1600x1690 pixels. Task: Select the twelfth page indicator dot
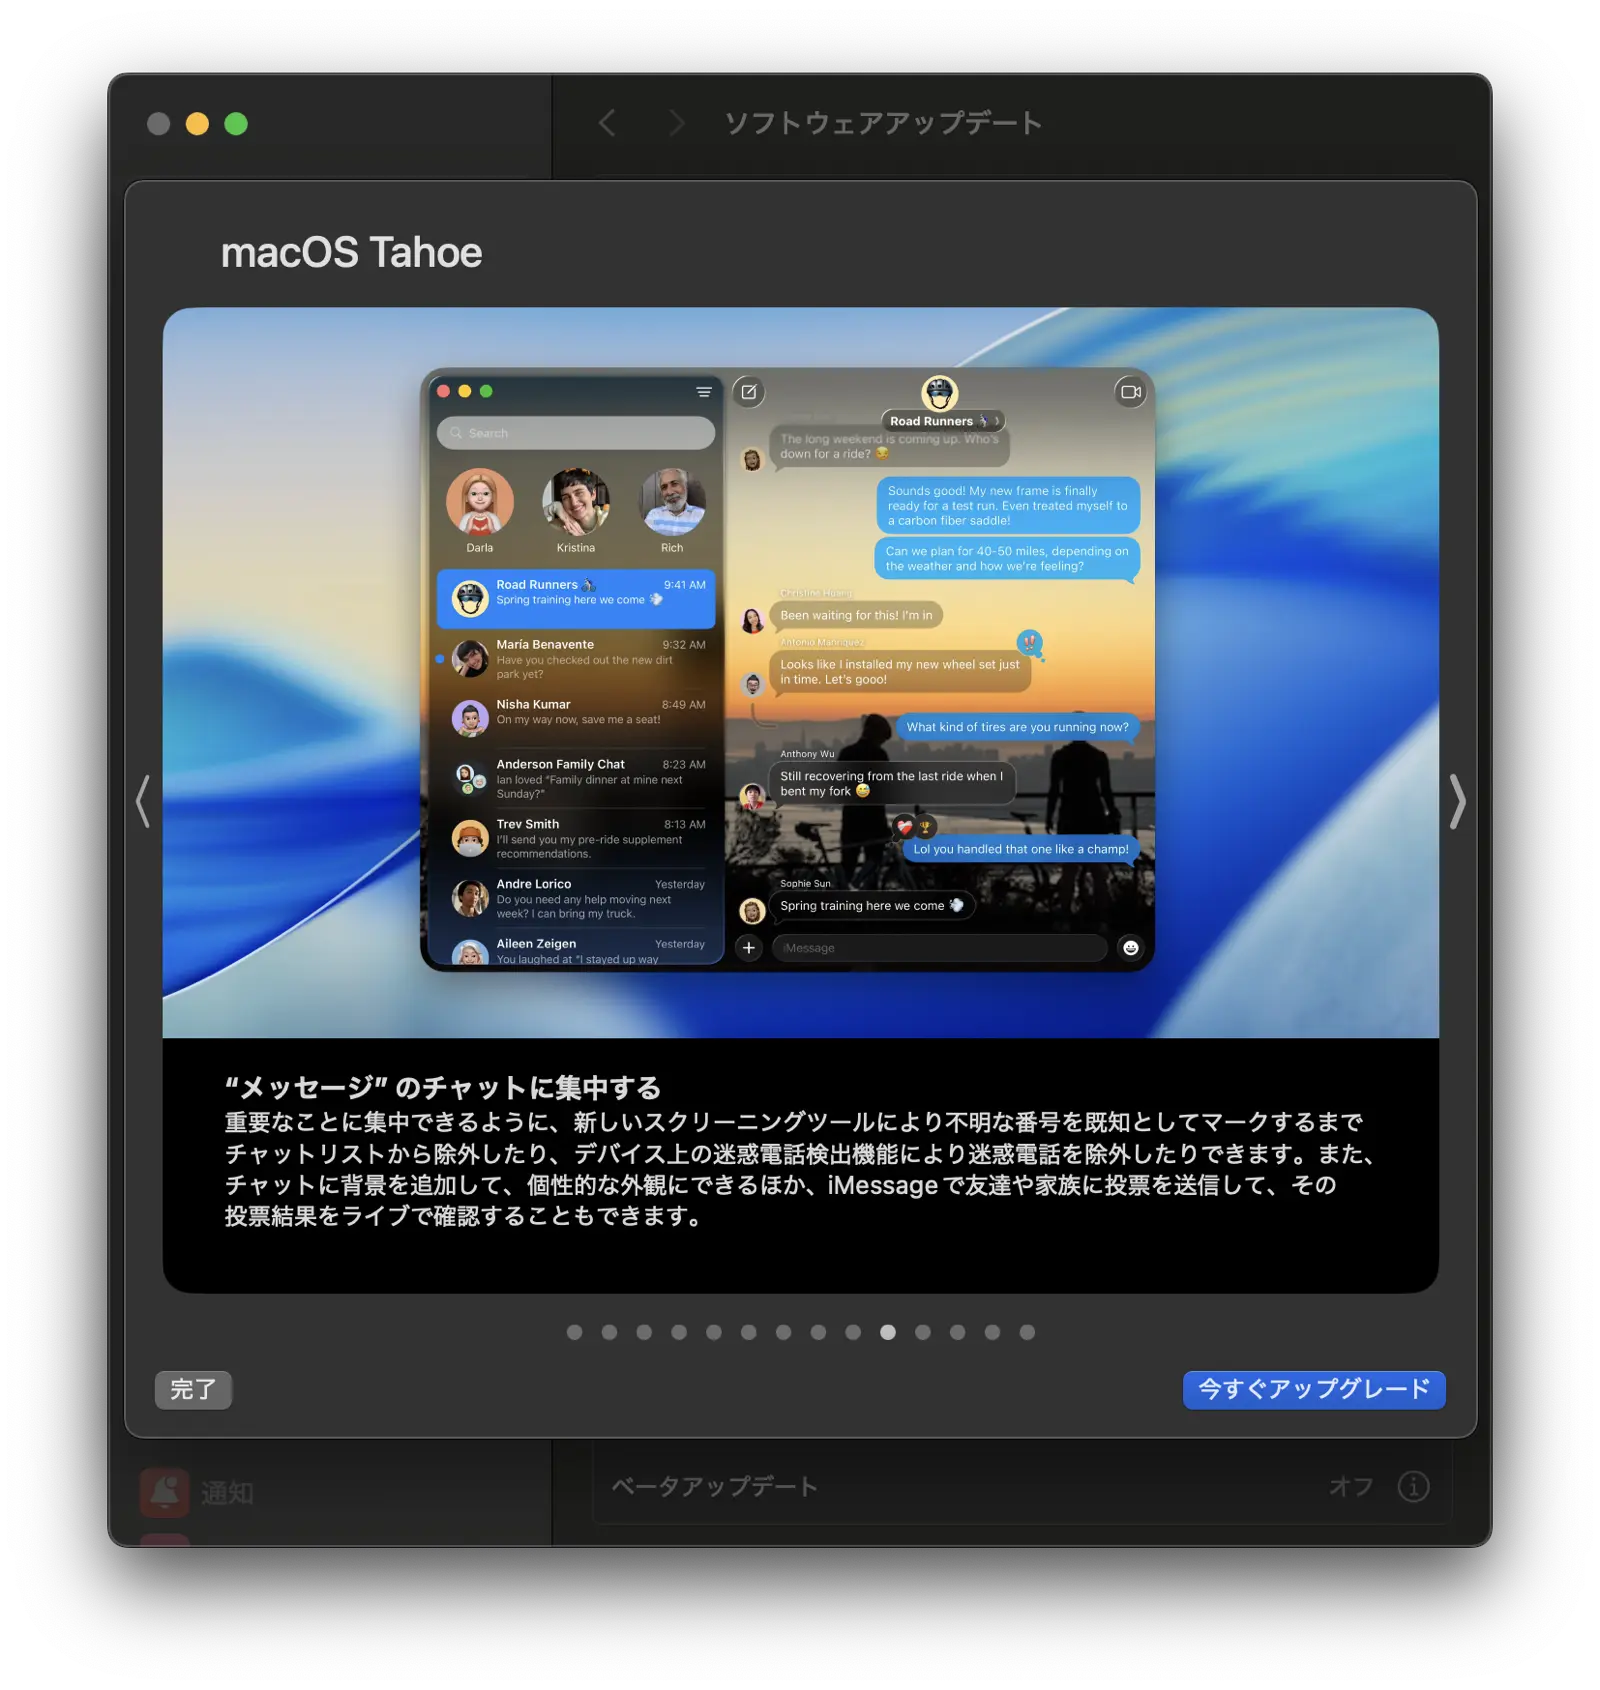958,1332
